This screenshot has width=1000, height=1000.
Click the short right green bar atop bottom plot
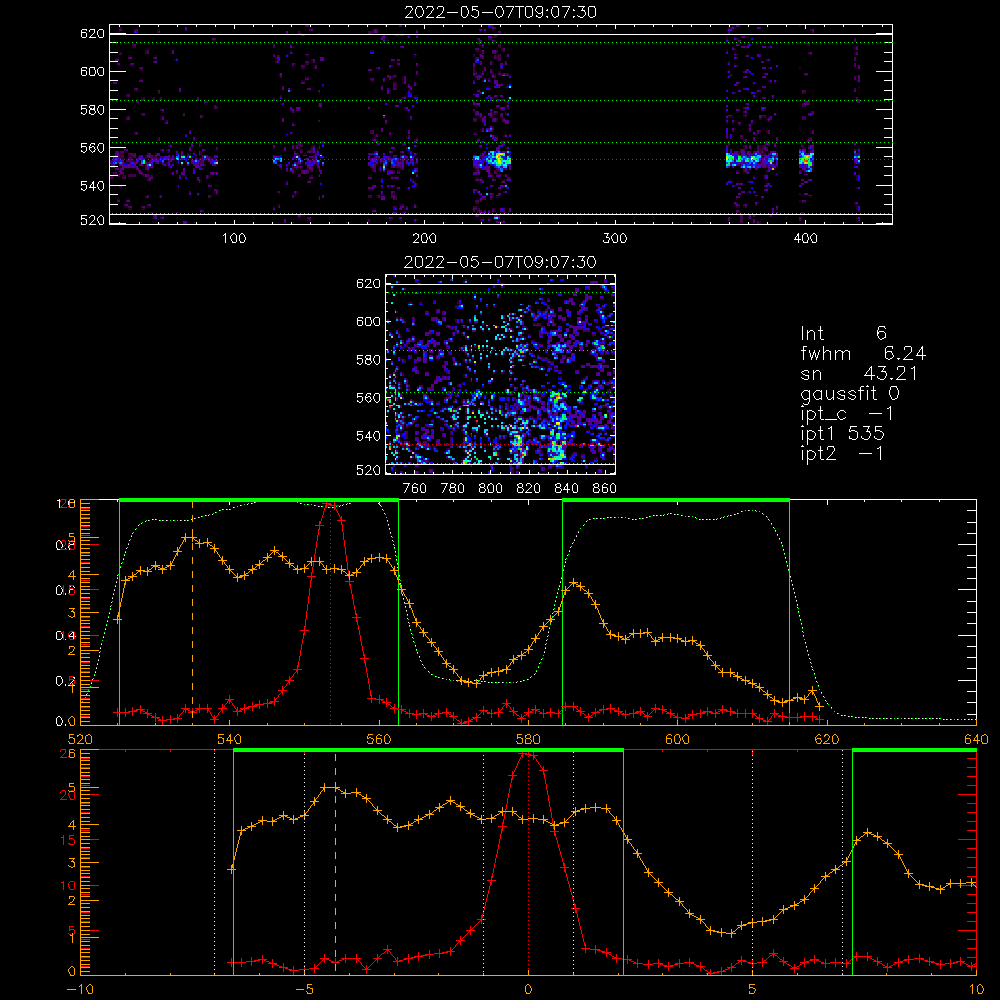coord(915,750)
